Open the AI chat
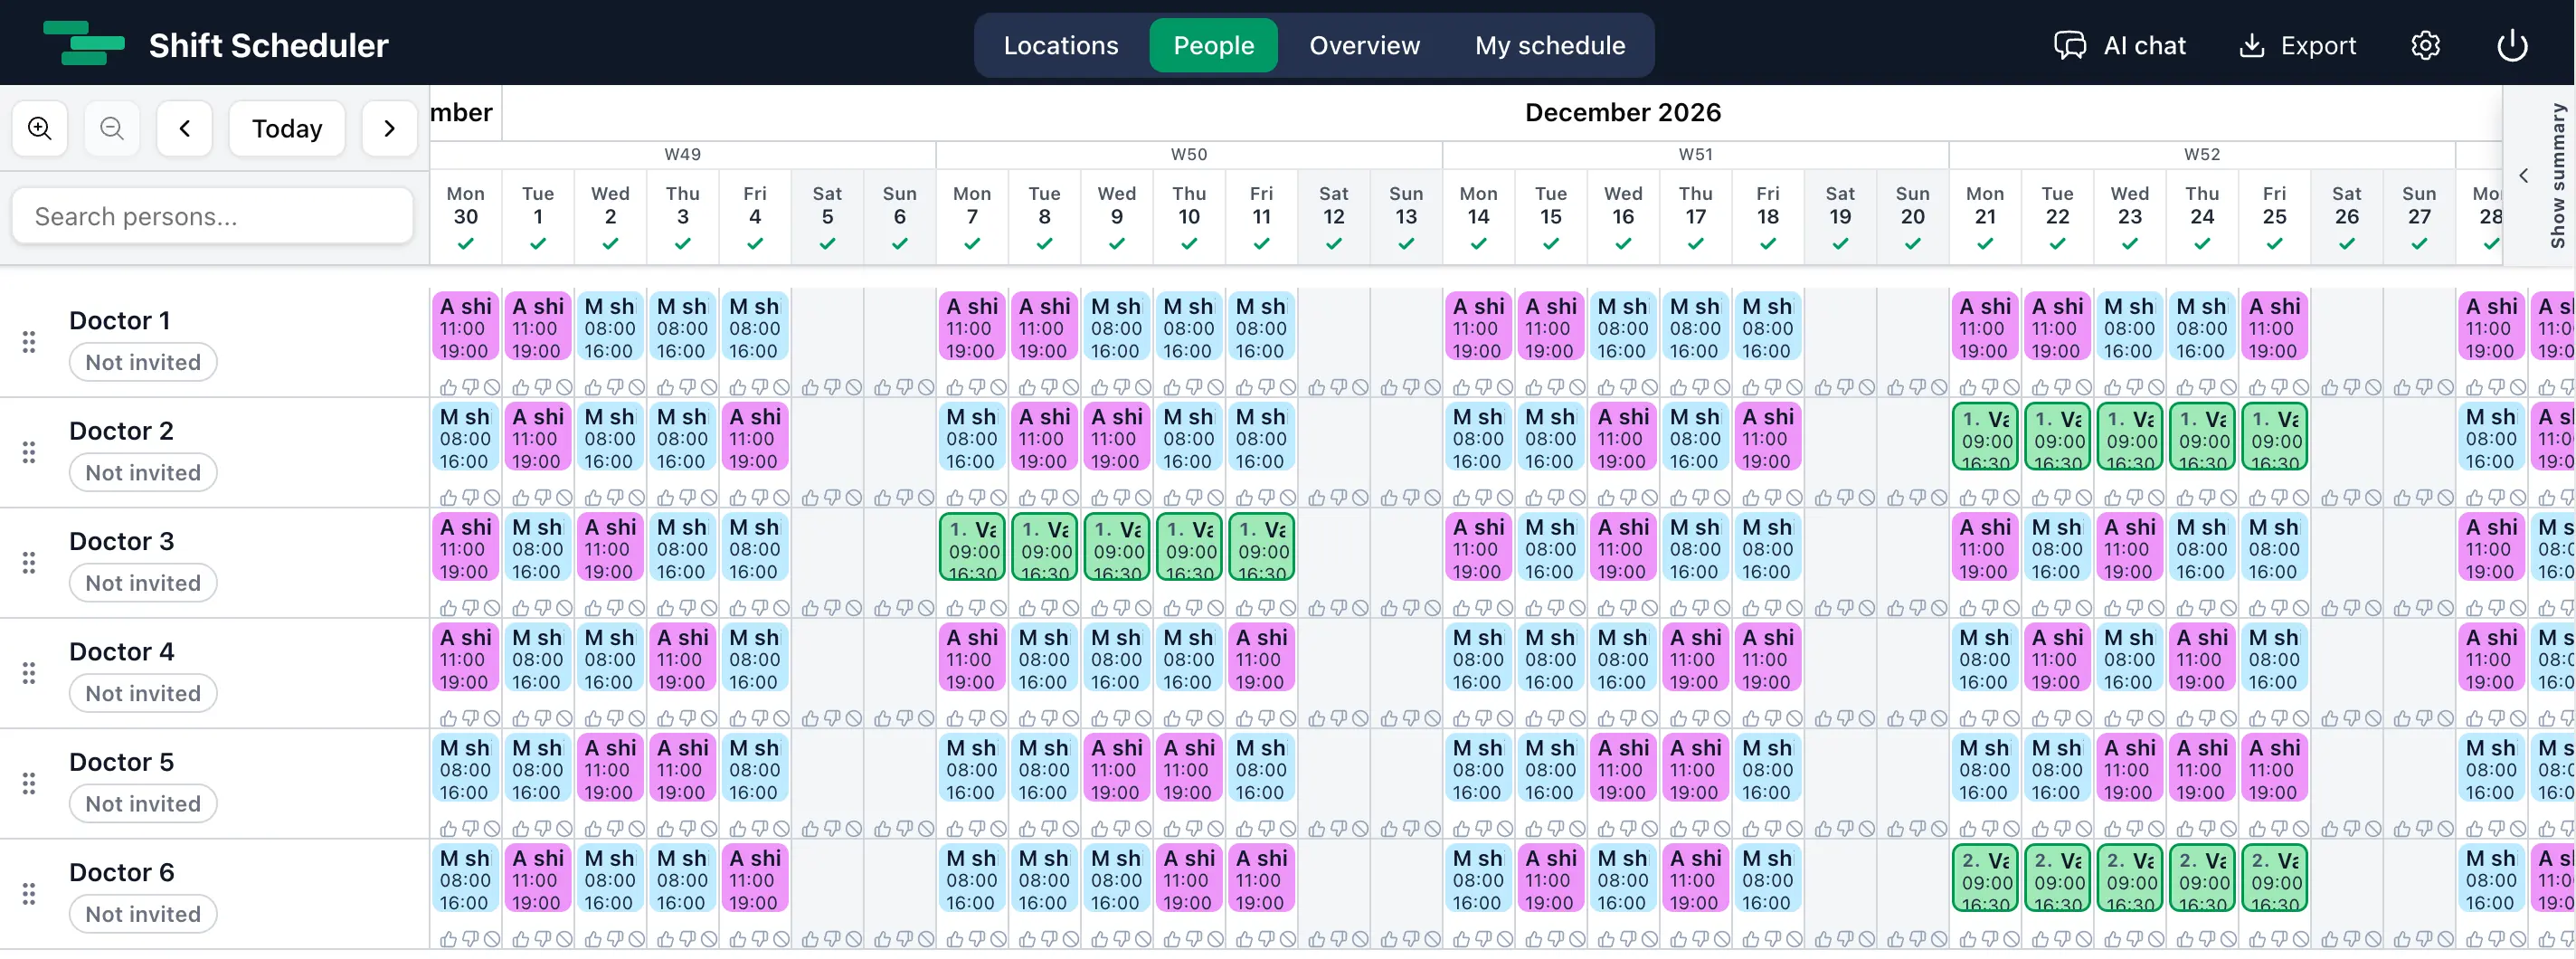 pyautogui.click(x=2120, y=45)
